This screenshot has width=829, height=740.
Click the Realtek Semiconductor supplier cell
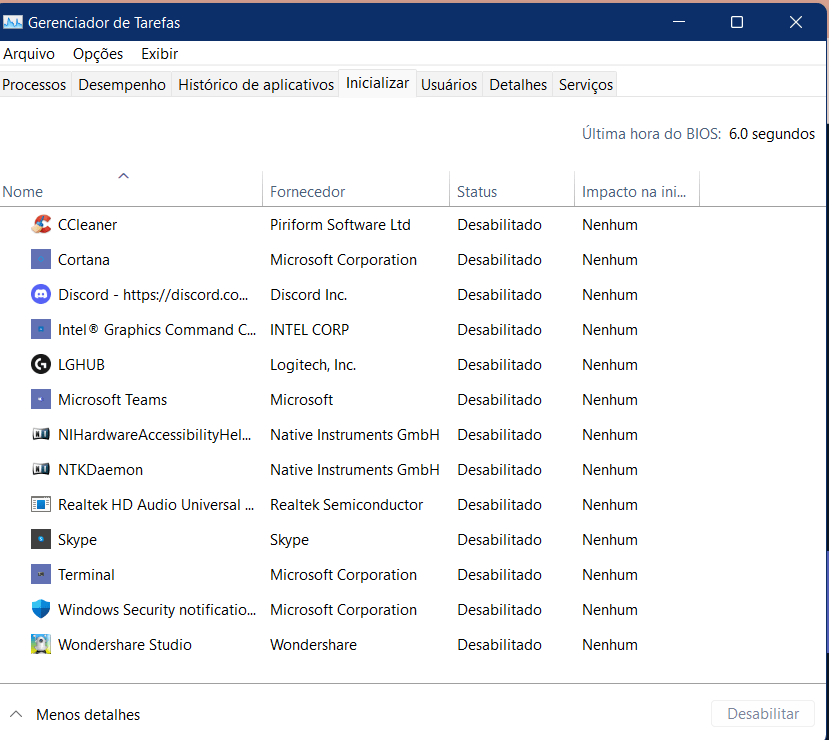pyautogui.click(x=346, y=504)
